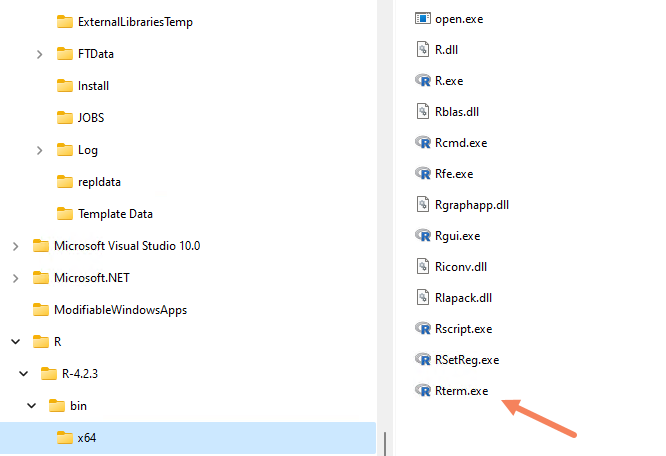Select the Rfe.exe file name
666x456 pixels.
454,174
